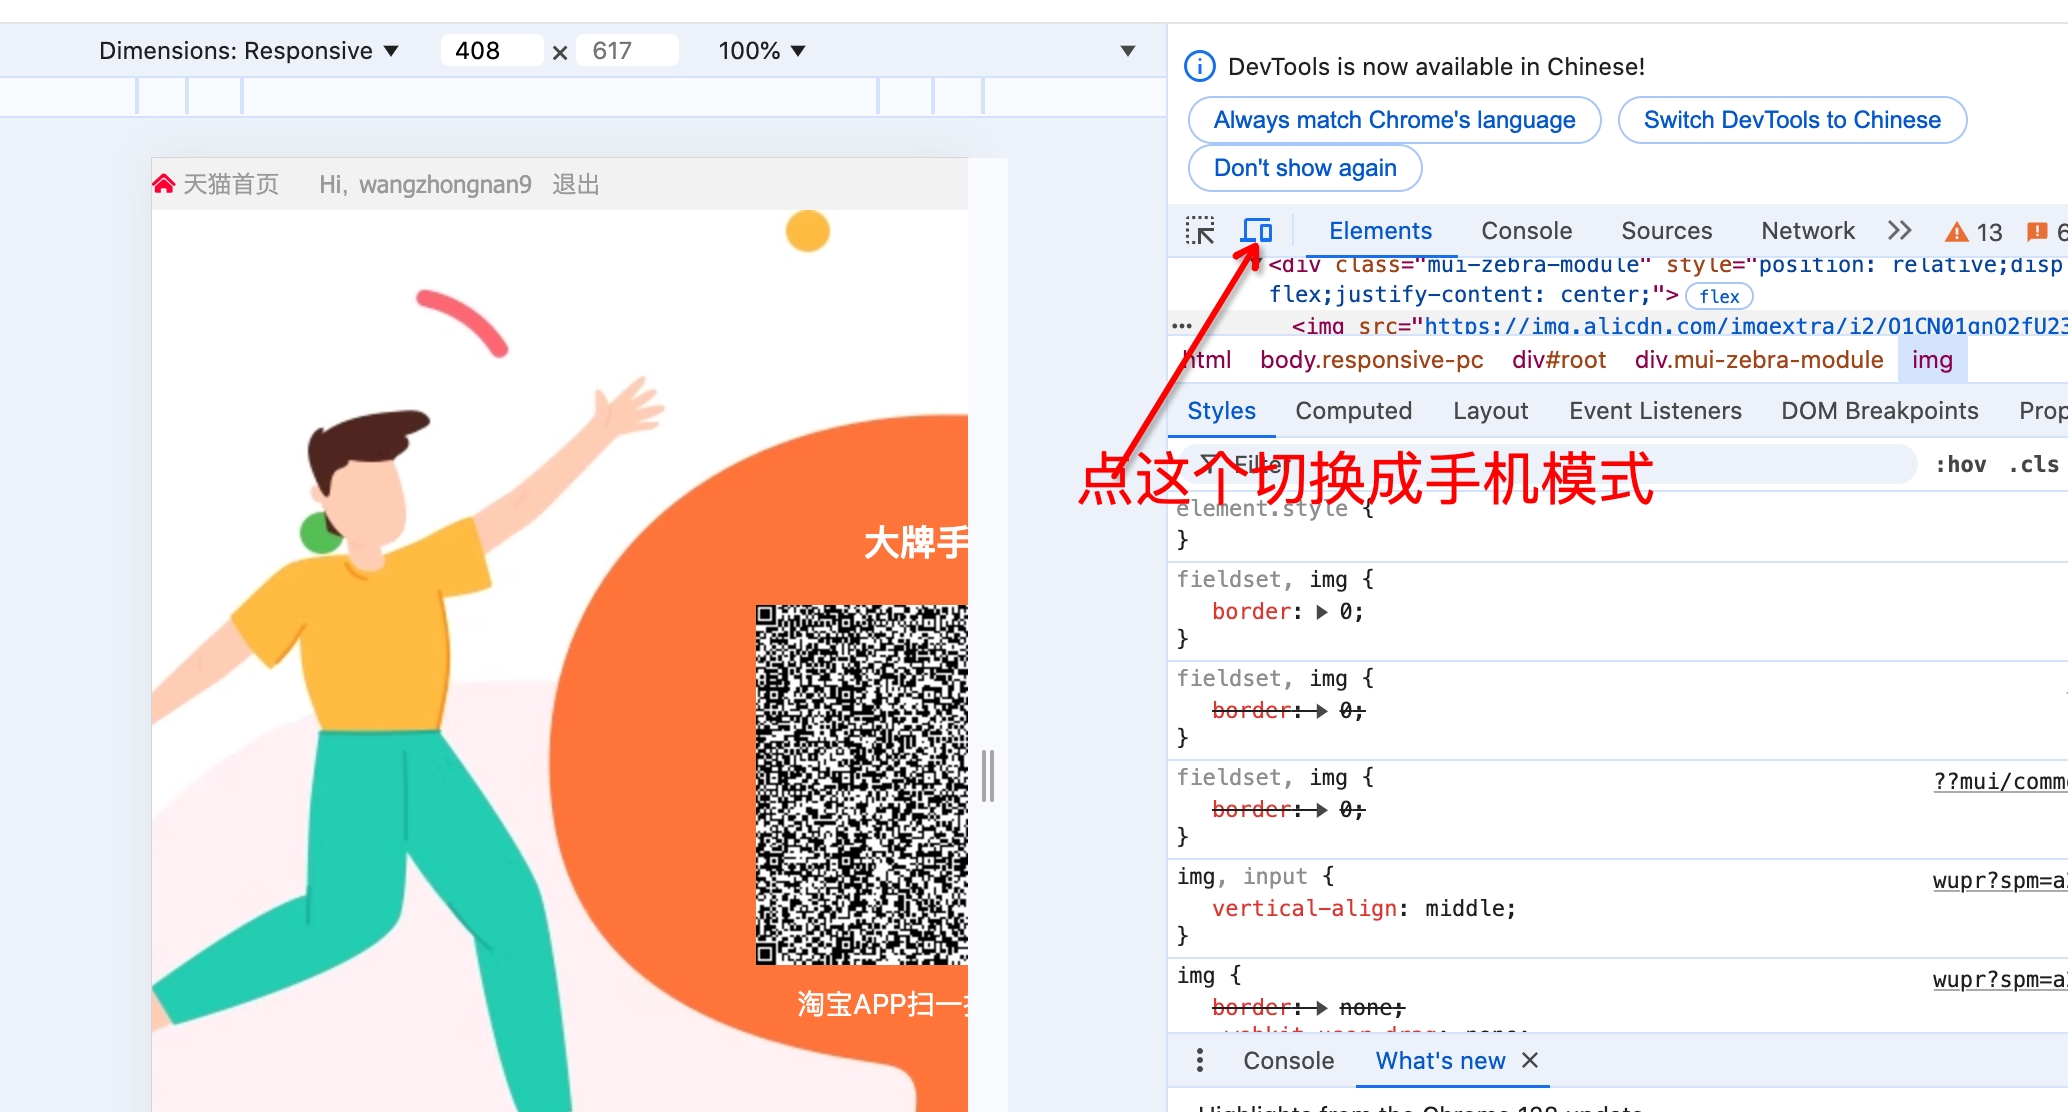Show more DevTools tabs chevron

[1900, 231]
